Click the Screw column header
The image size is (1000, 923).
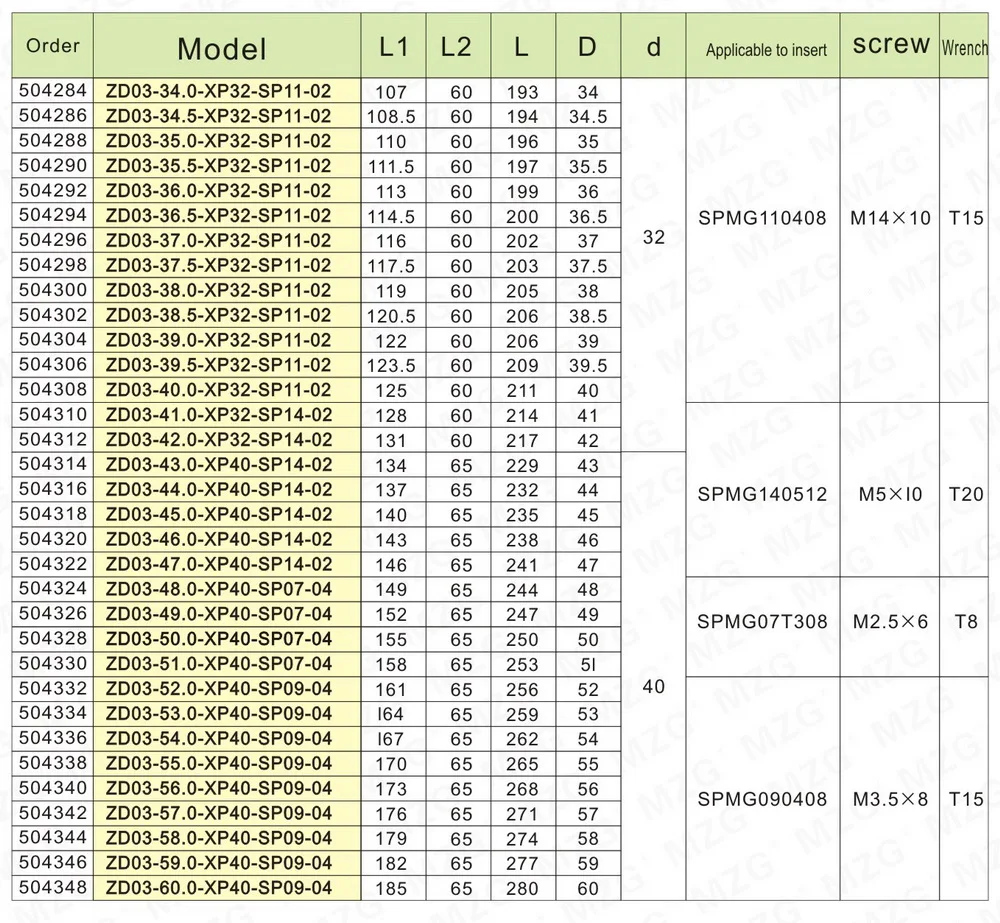click(x=889, y=44)
